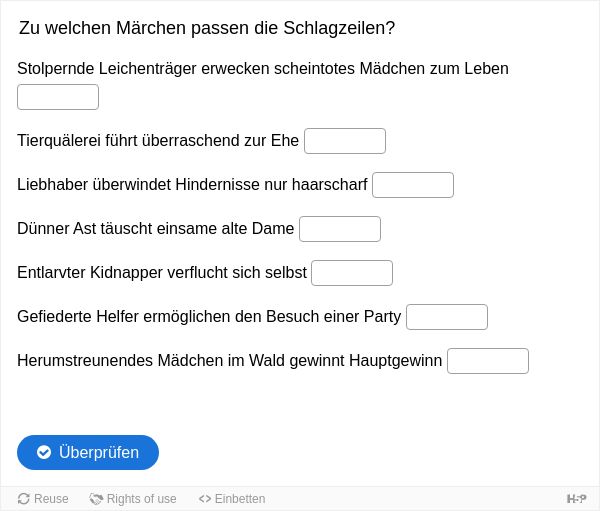Click the Einbetten code brackets icon
Screen dimensions: 600x511
(205, 499)
